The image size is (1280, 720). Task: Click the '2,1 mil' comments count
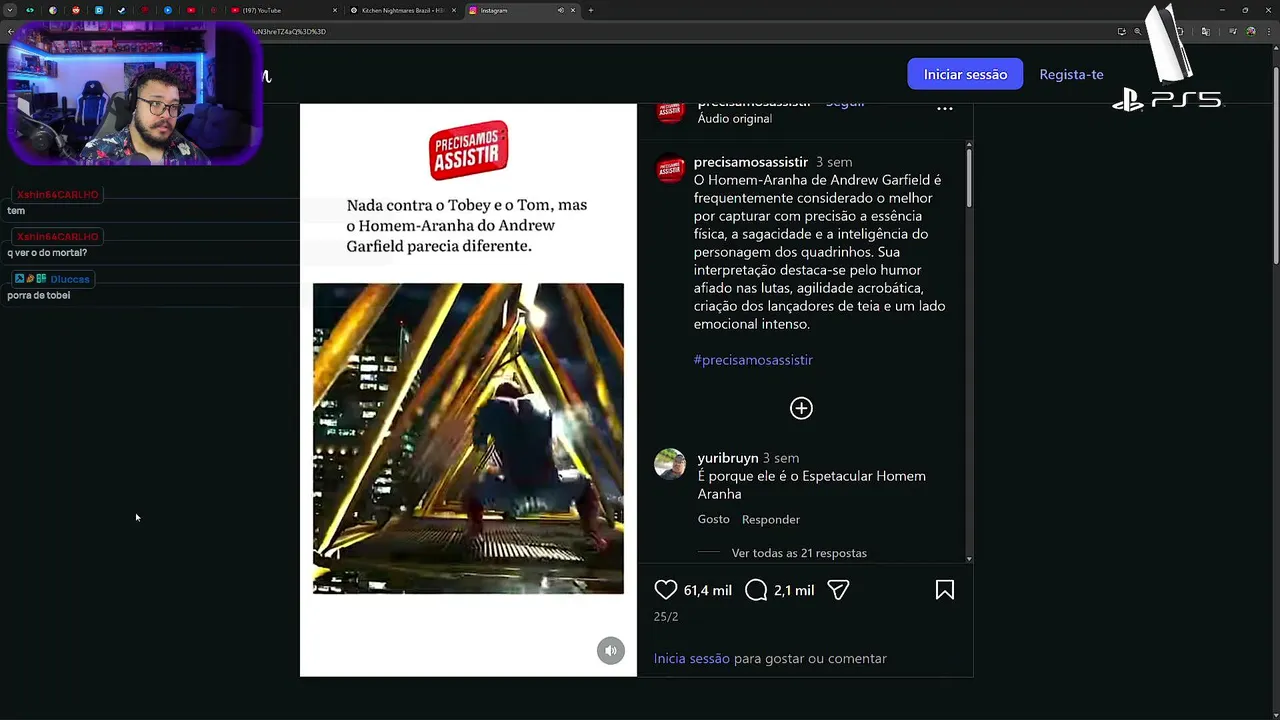(x=794, y=590)
